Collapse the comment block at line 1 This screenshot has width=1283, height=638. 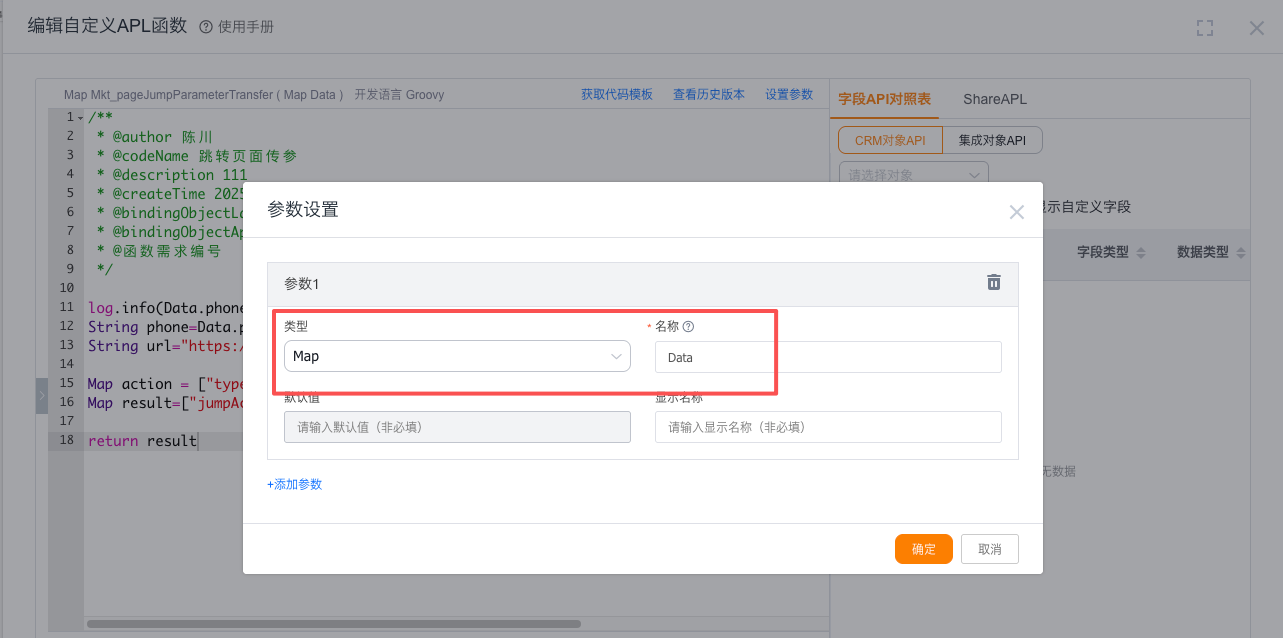(x=80, y=118)
